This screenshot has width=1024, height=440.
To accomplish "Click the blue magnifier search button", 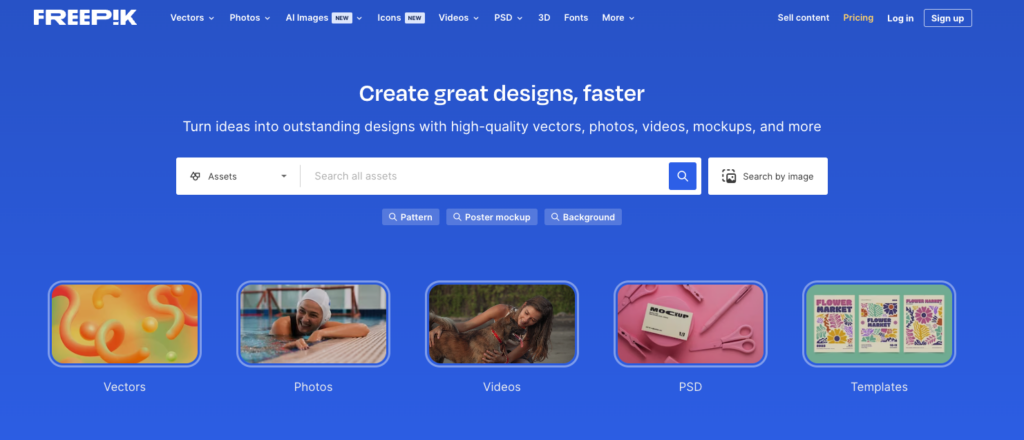I will [x=682, y=176].
